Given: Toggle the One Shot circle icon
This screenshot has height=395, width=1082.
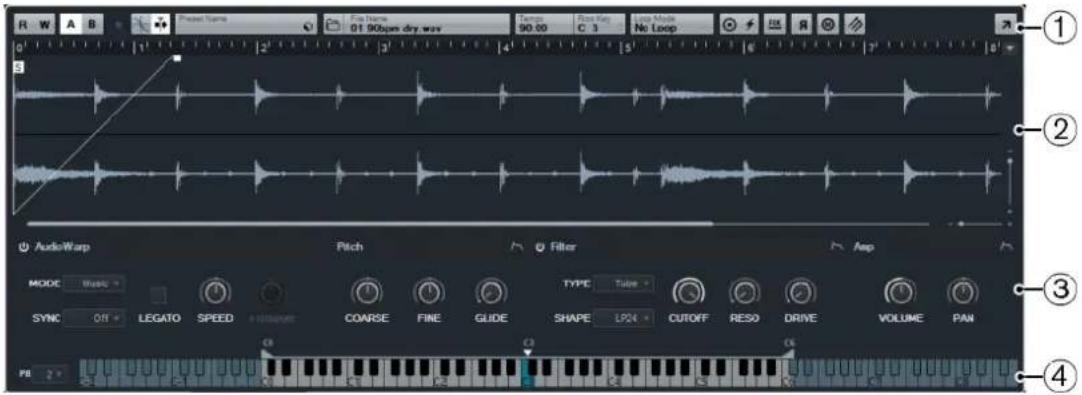Looking at the screenshot, I should pos(730,25).
